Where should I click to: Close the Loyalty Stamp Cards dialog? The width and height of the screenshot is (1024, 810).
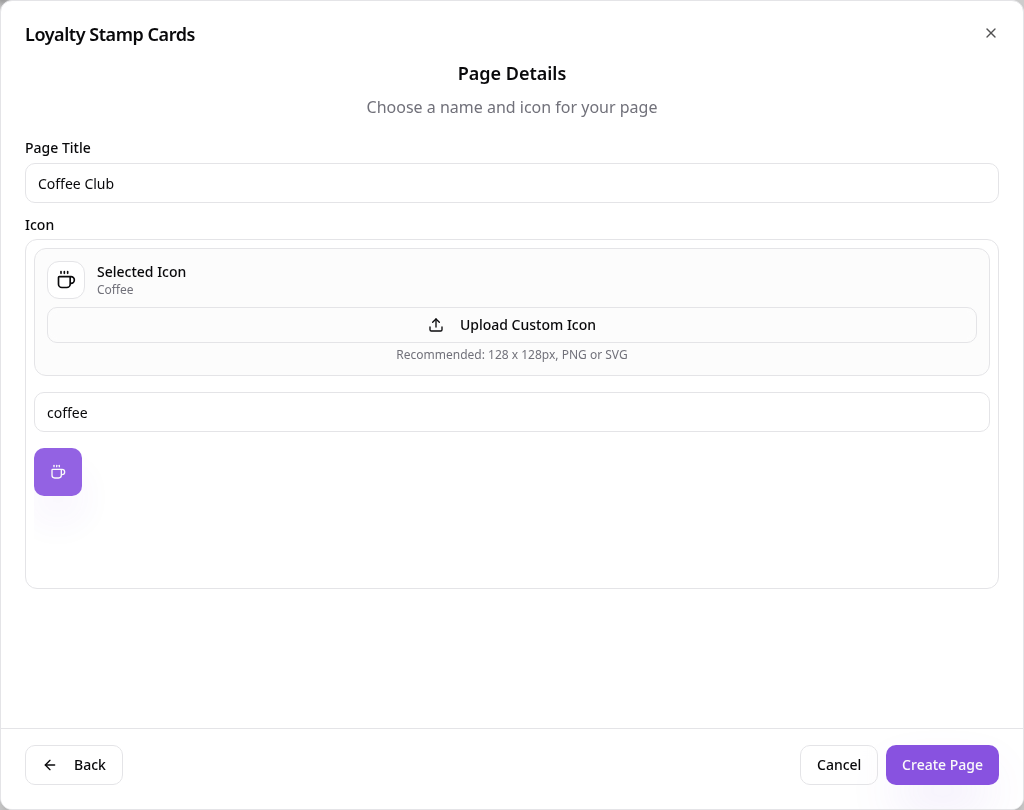coord(991,33)
